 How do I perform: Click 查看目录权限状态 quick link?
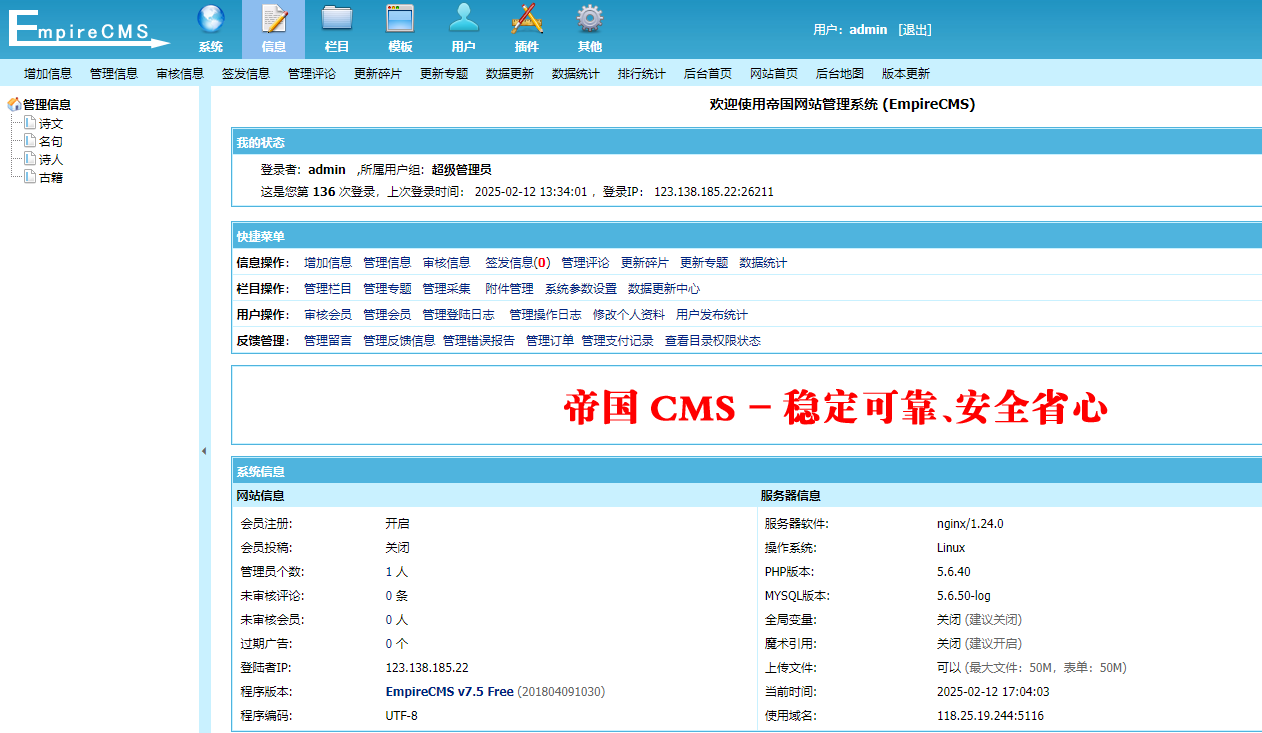(713, 341)
